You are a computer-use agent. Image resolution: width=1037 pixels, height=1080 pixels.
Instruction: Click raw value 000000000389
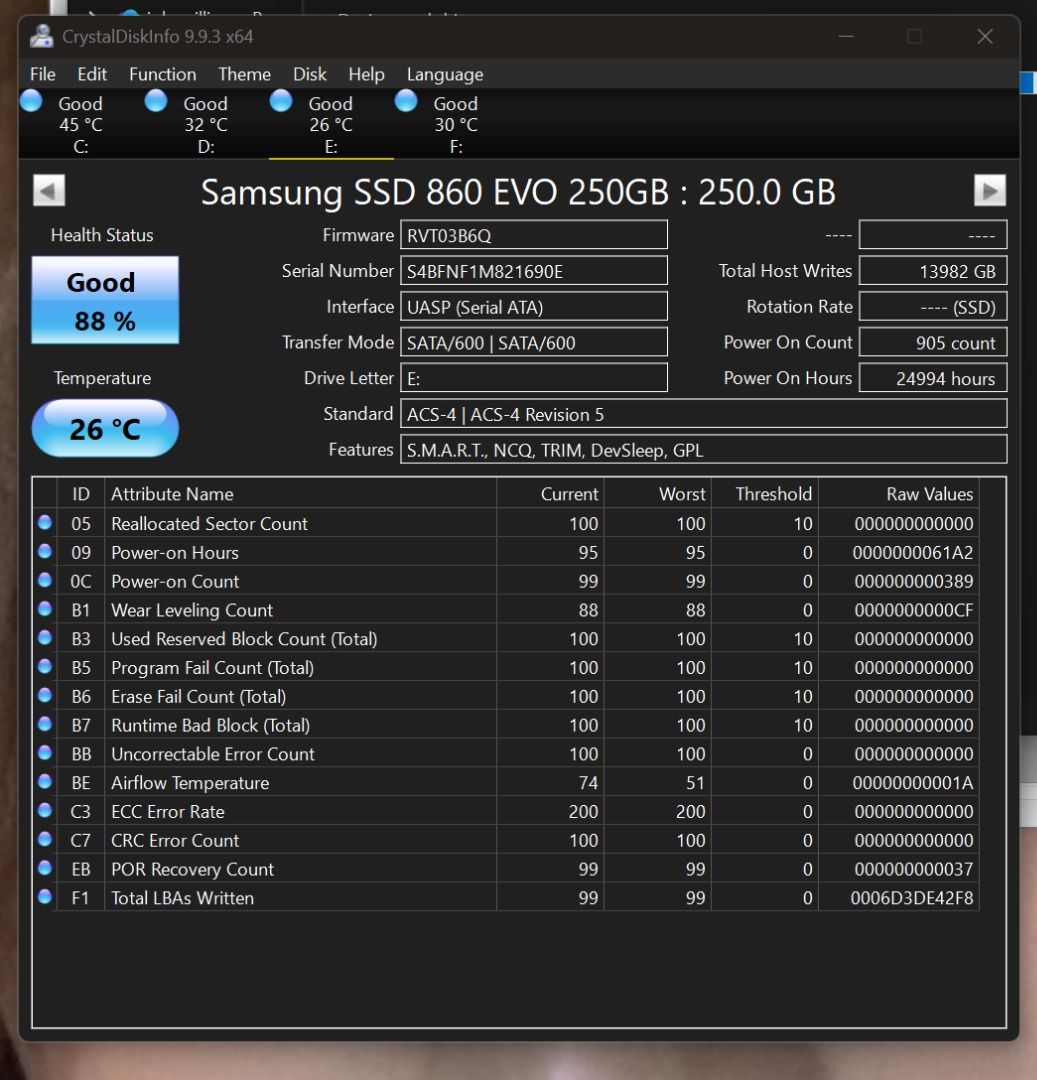click(x=914, y=581)
